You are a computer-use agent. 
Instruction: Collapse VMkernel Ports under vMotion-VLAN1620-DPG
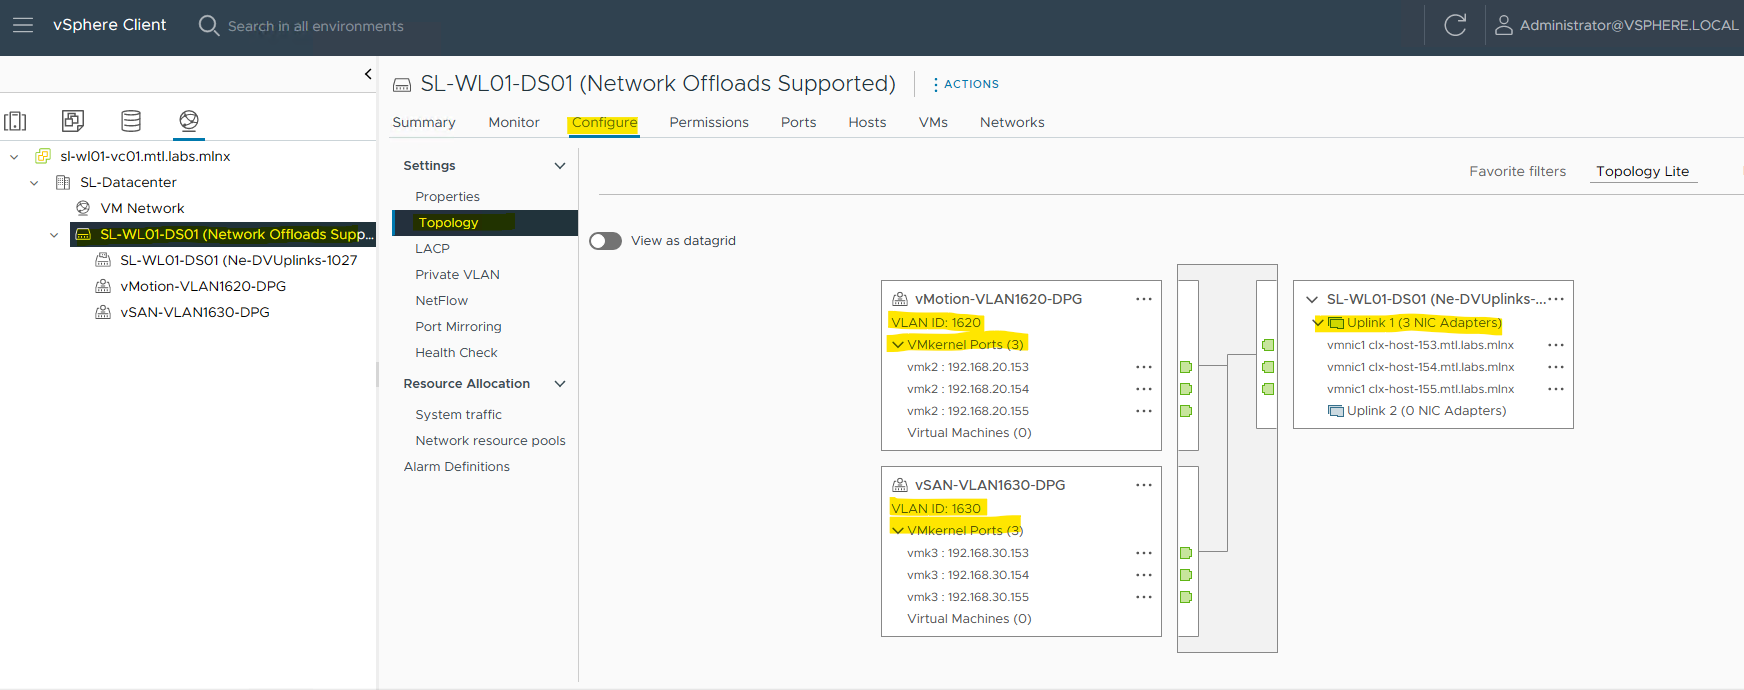[898, 345]
